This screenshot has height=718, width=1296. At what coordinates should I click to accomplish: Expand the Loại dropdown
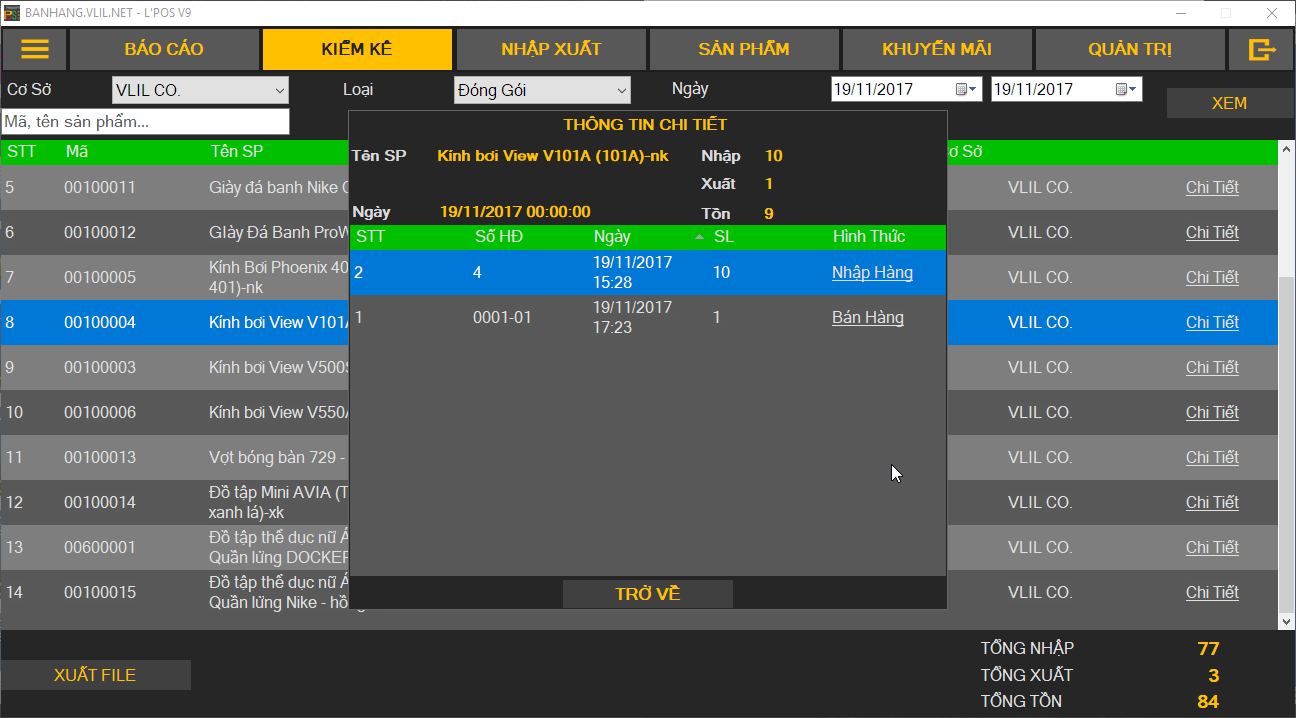(621, 91)
